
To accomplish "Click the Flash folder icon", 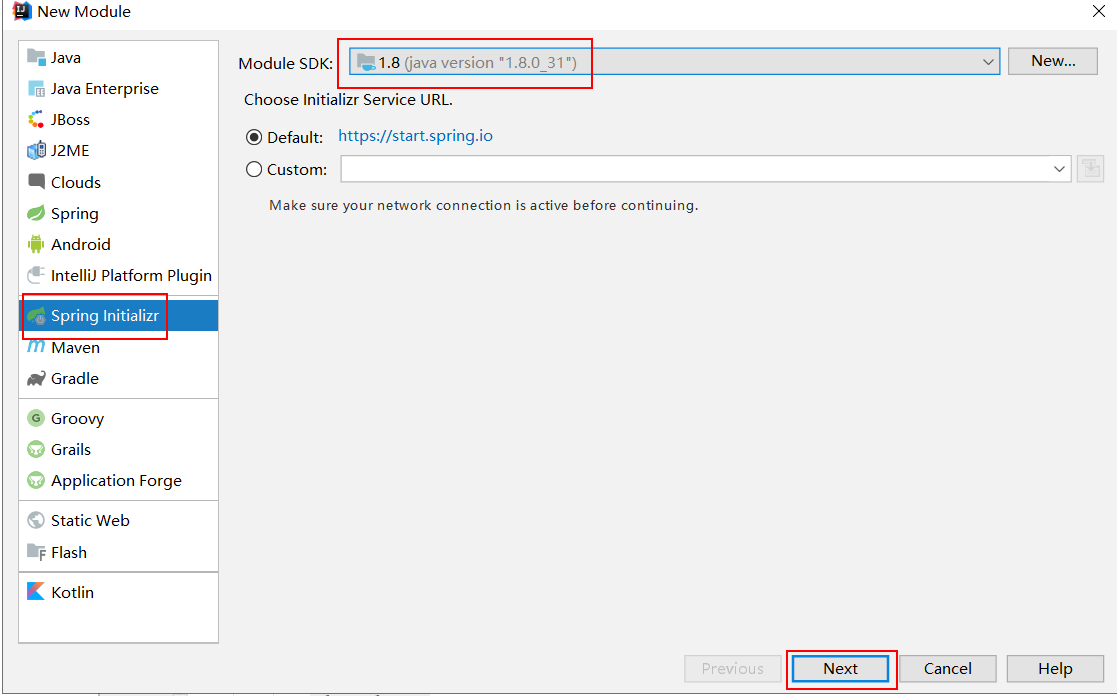I will (36, 552).
